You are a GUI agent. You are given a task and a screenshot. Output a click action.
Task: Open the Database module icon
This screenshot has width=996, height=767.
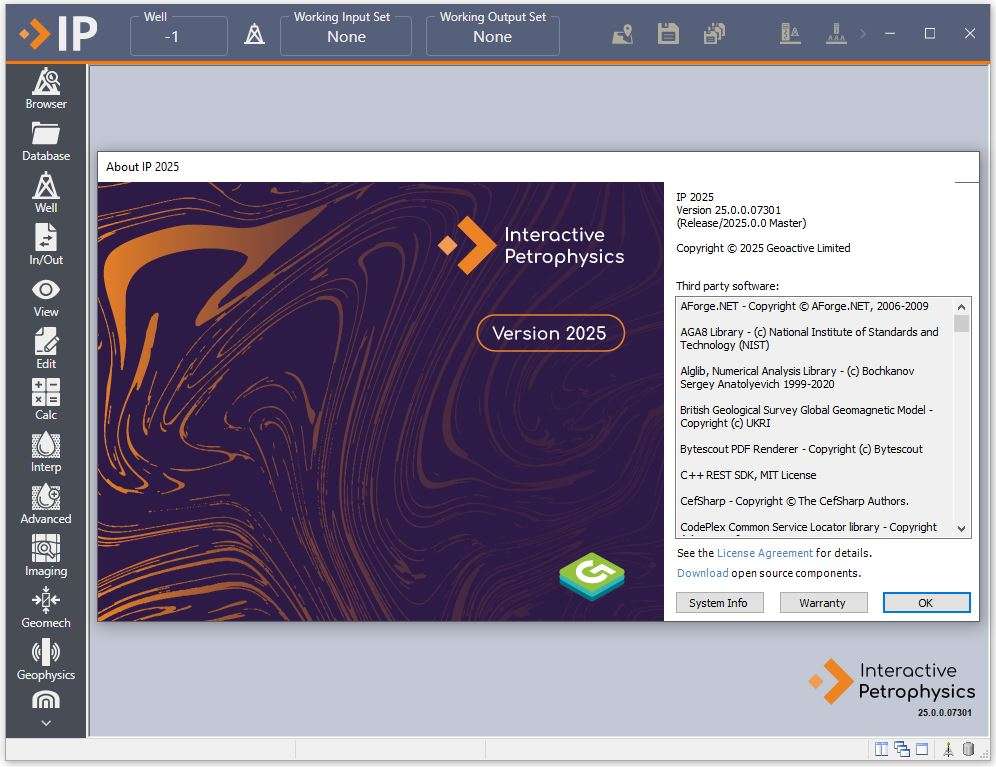click(46, 141)
